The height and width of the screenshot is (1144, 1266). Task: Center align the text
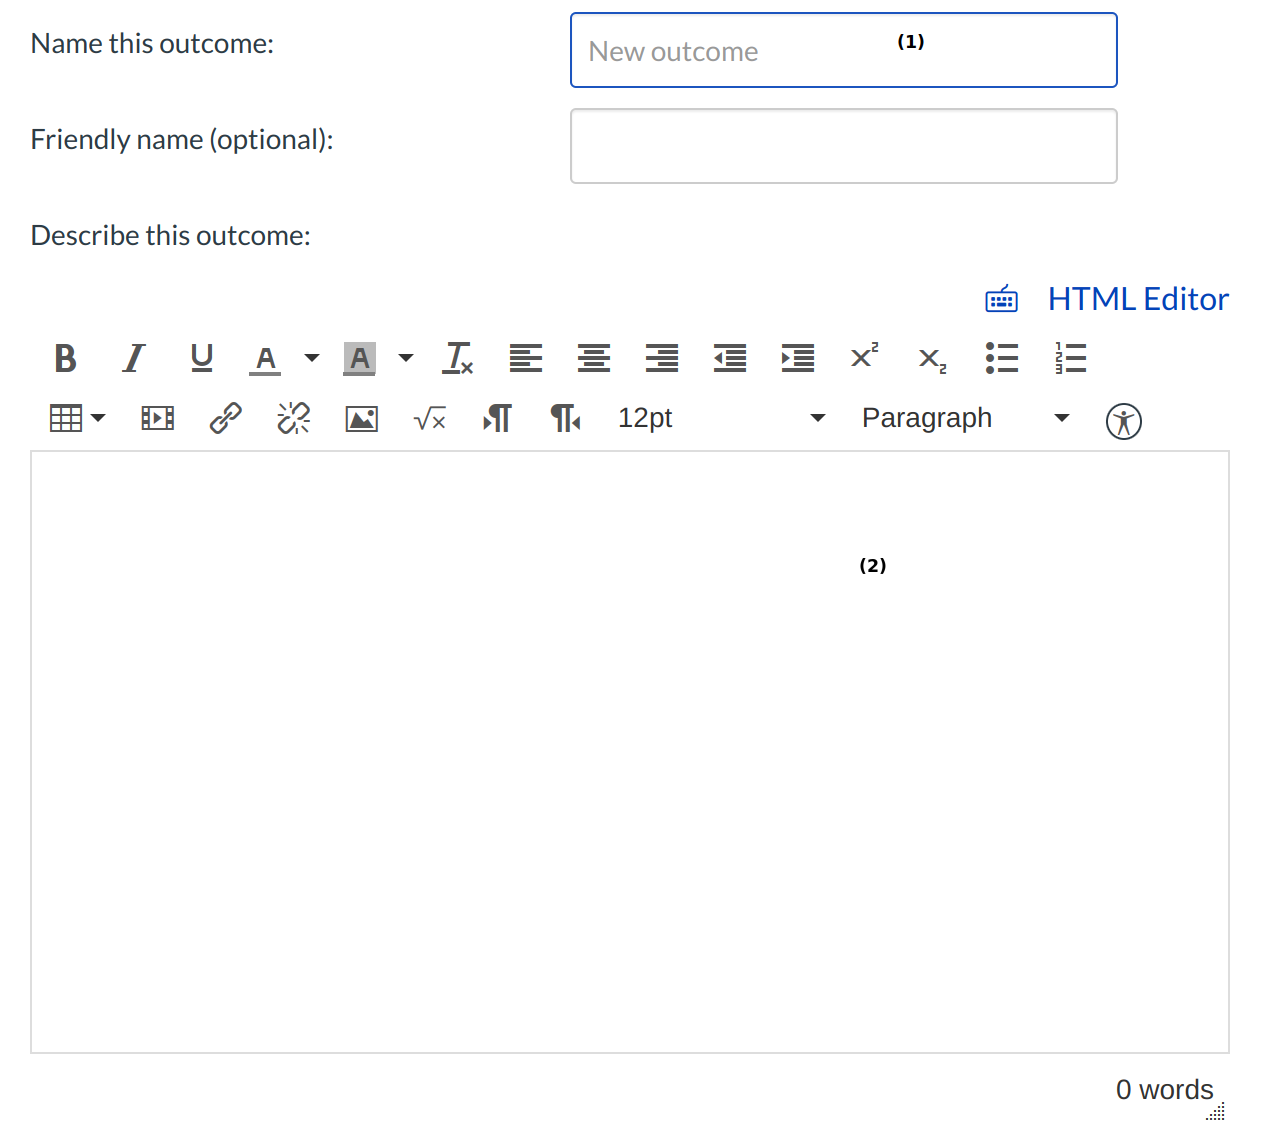[x=594, y=358]
